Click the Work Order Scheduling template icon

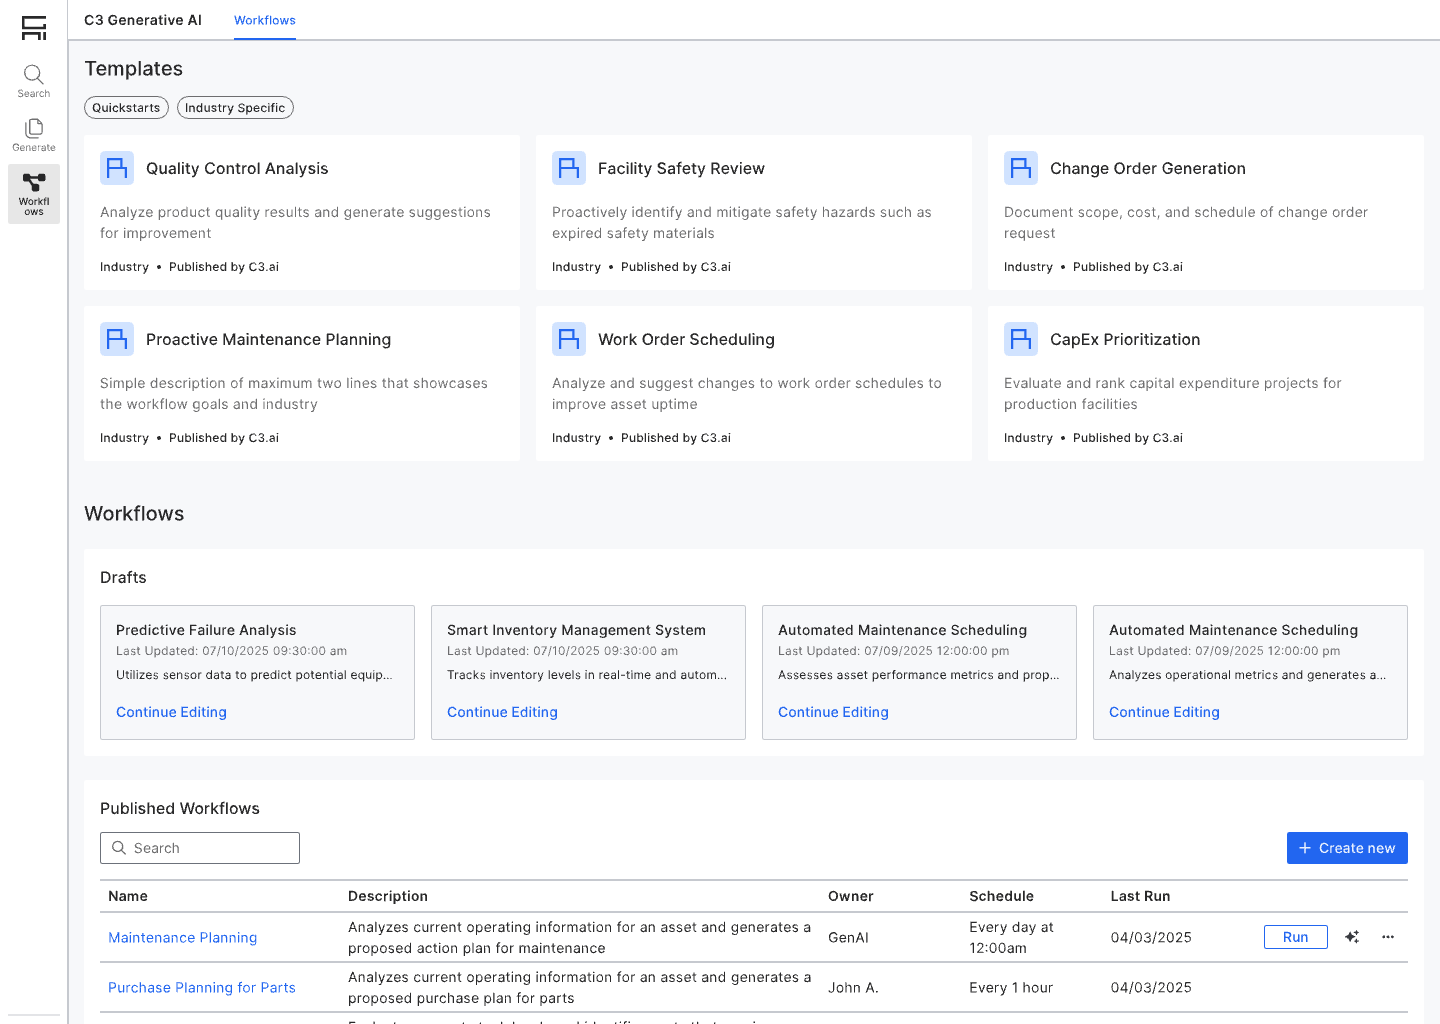(569, 339)
